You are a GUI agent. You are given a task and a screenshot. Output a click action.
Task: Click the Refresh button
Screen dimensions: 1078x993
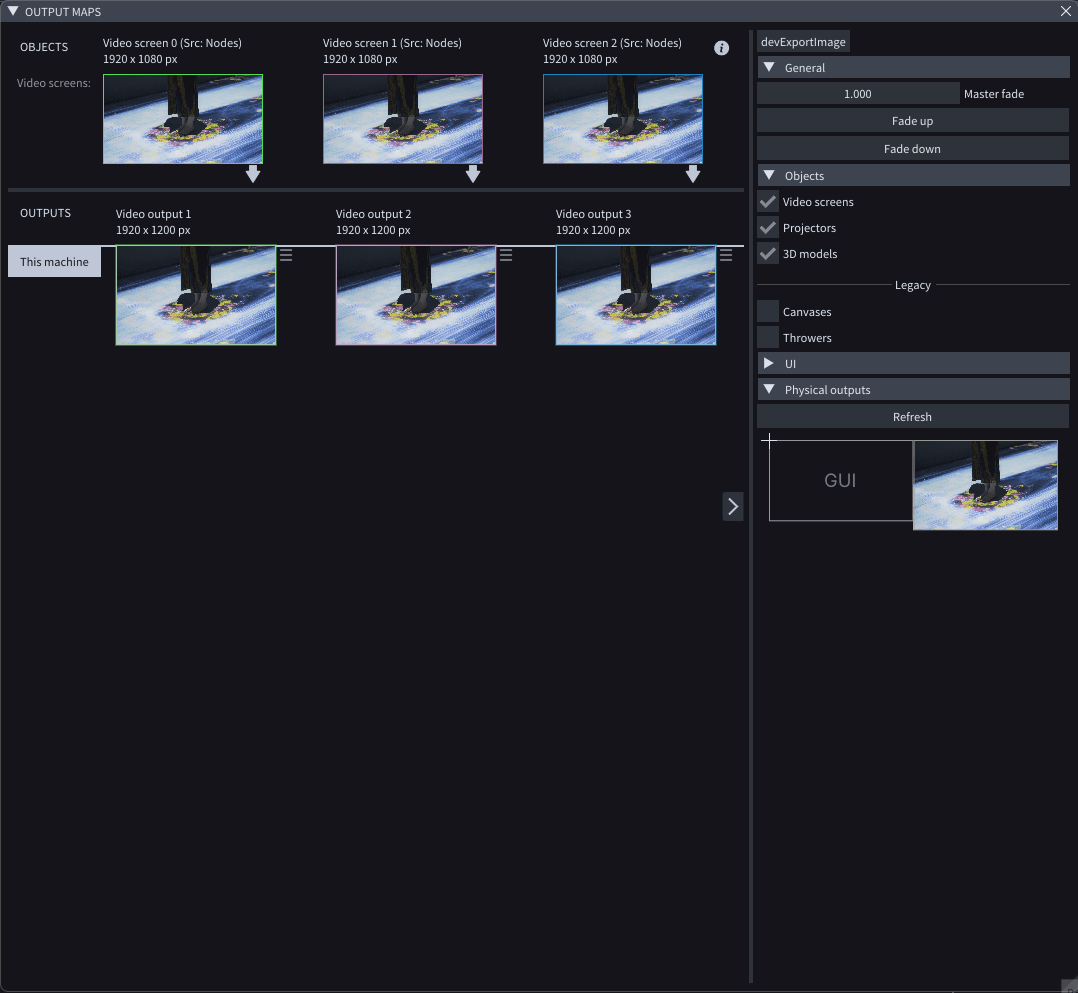point(913,417)
